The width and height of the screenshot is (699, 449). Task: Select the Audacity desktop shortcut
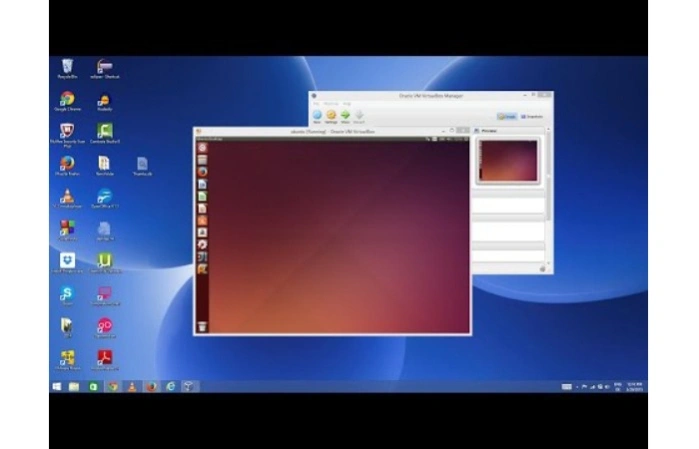click(x=105, y=102)
